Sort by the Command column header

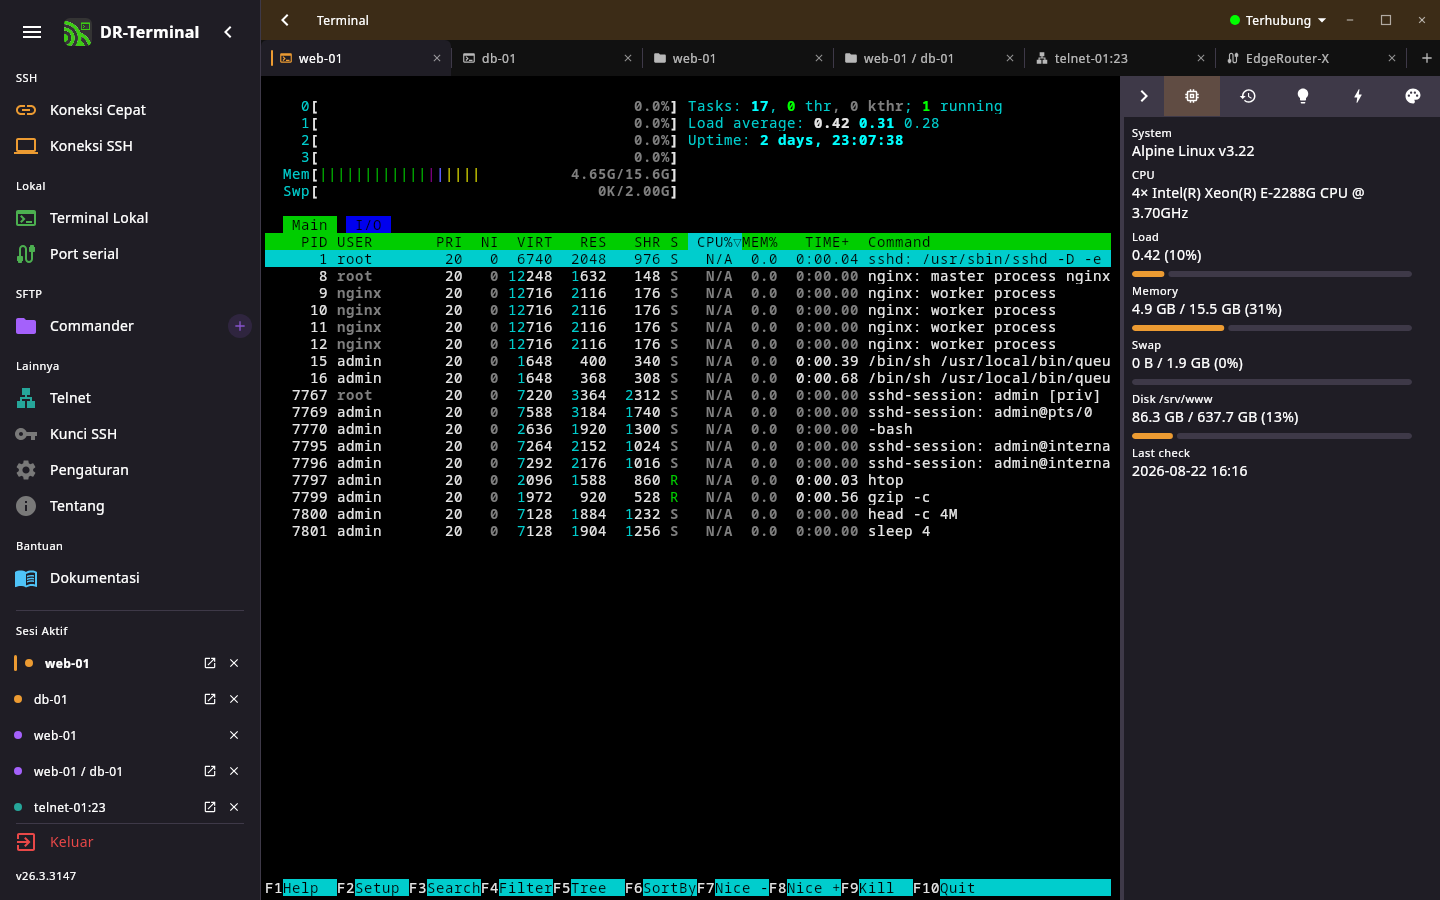coord(899,242)
